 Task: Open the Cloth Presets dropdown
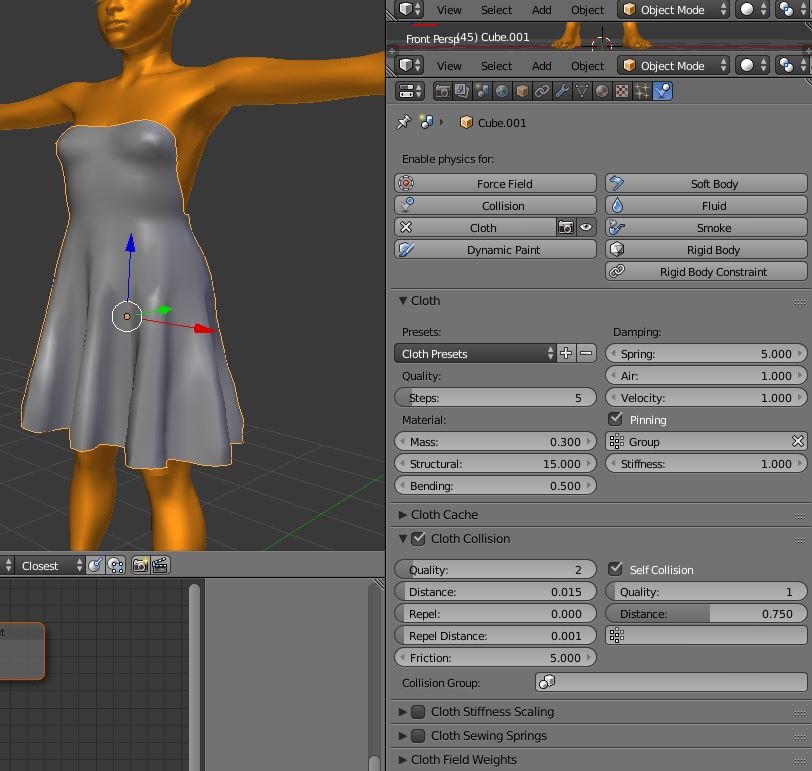point(476,353)
